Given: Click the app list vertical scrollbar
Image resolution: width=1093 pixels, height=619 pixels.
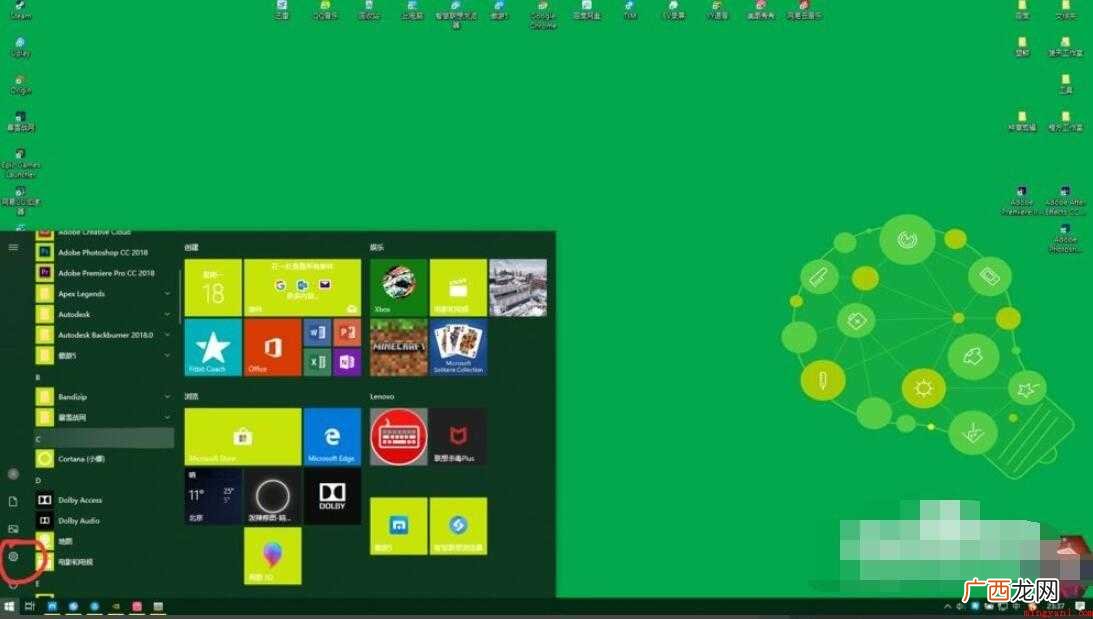Looking at the screenshot, I should tap(180, 296).
